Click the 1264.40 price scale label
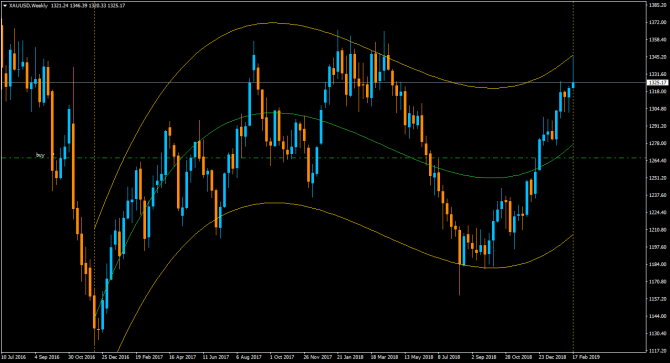Image resolution: width=670 pixels, height=363 pixels. click(657, 161)
